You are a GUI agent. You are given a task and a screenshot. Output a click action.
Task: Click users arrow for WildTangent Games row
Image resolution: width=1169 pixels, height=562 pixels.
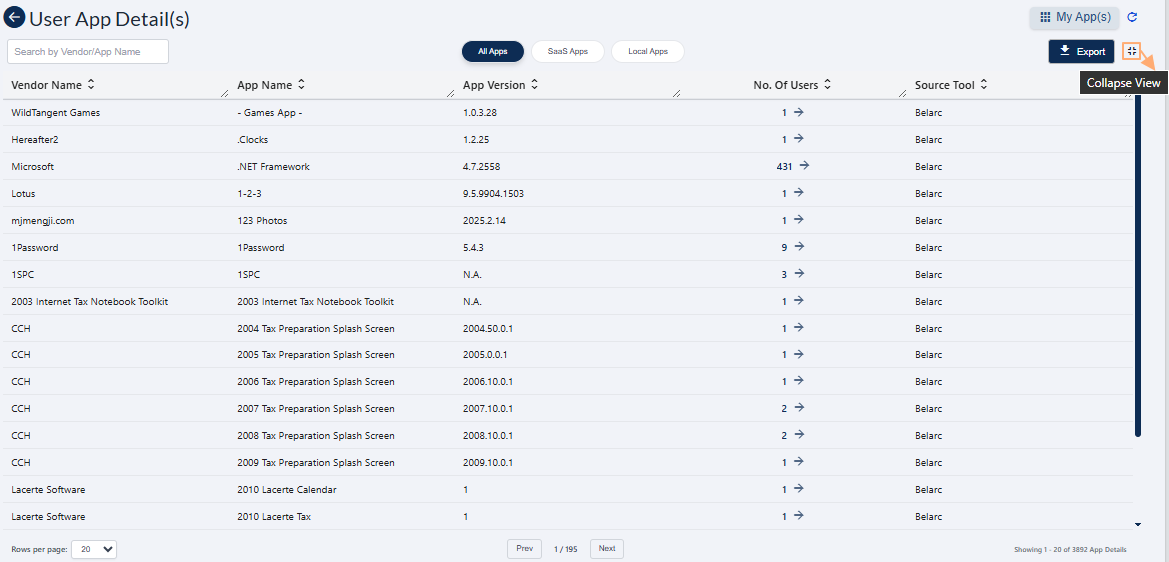(x=798, y=112)
